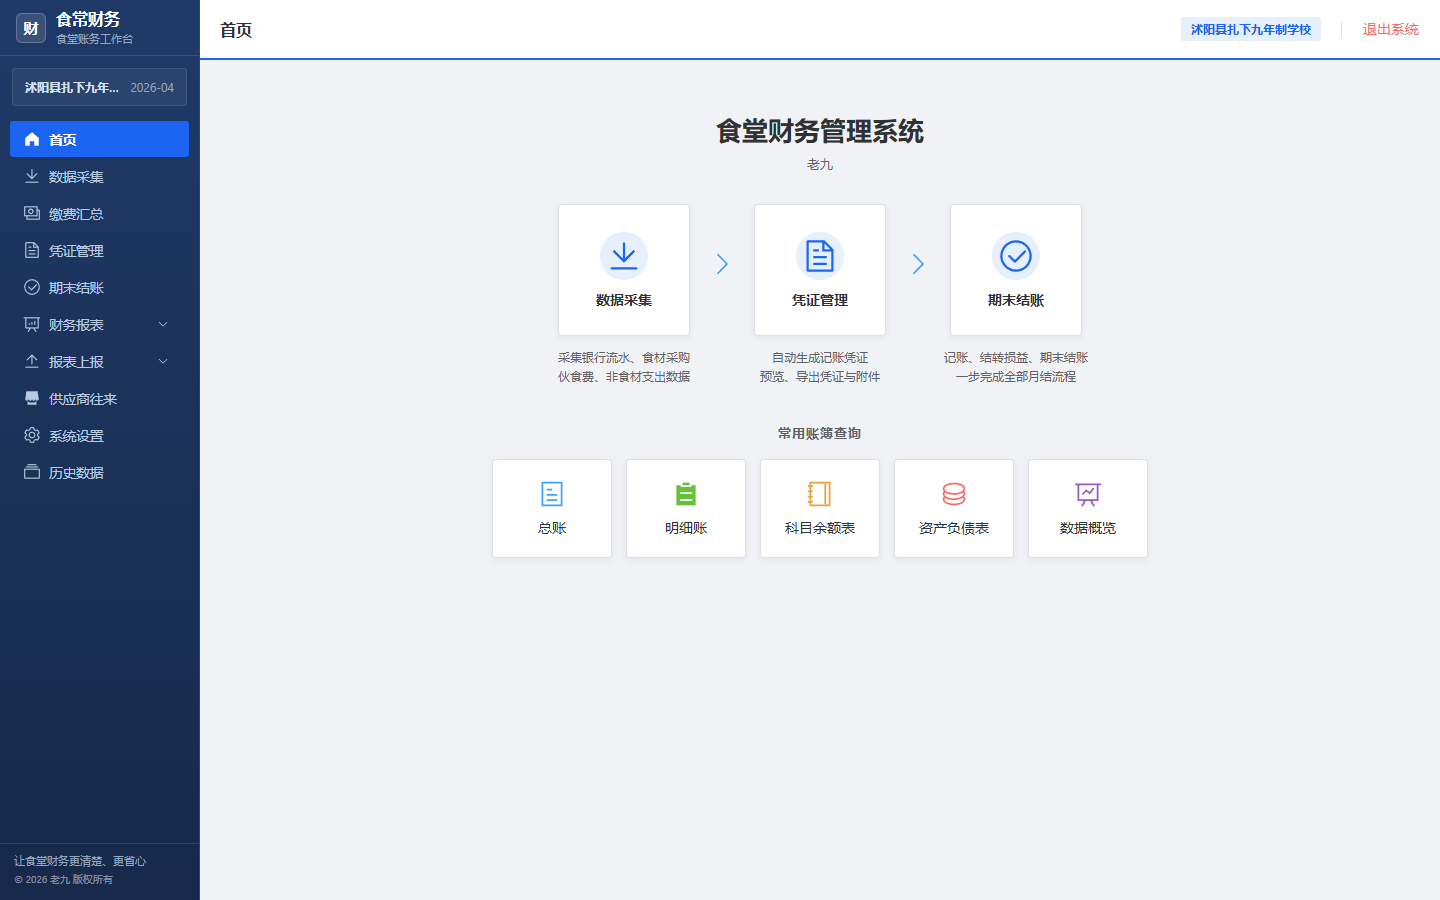
Task: Click the footer text 让食堂财务更清楚、更省心
Action: [x=80, y=861]
